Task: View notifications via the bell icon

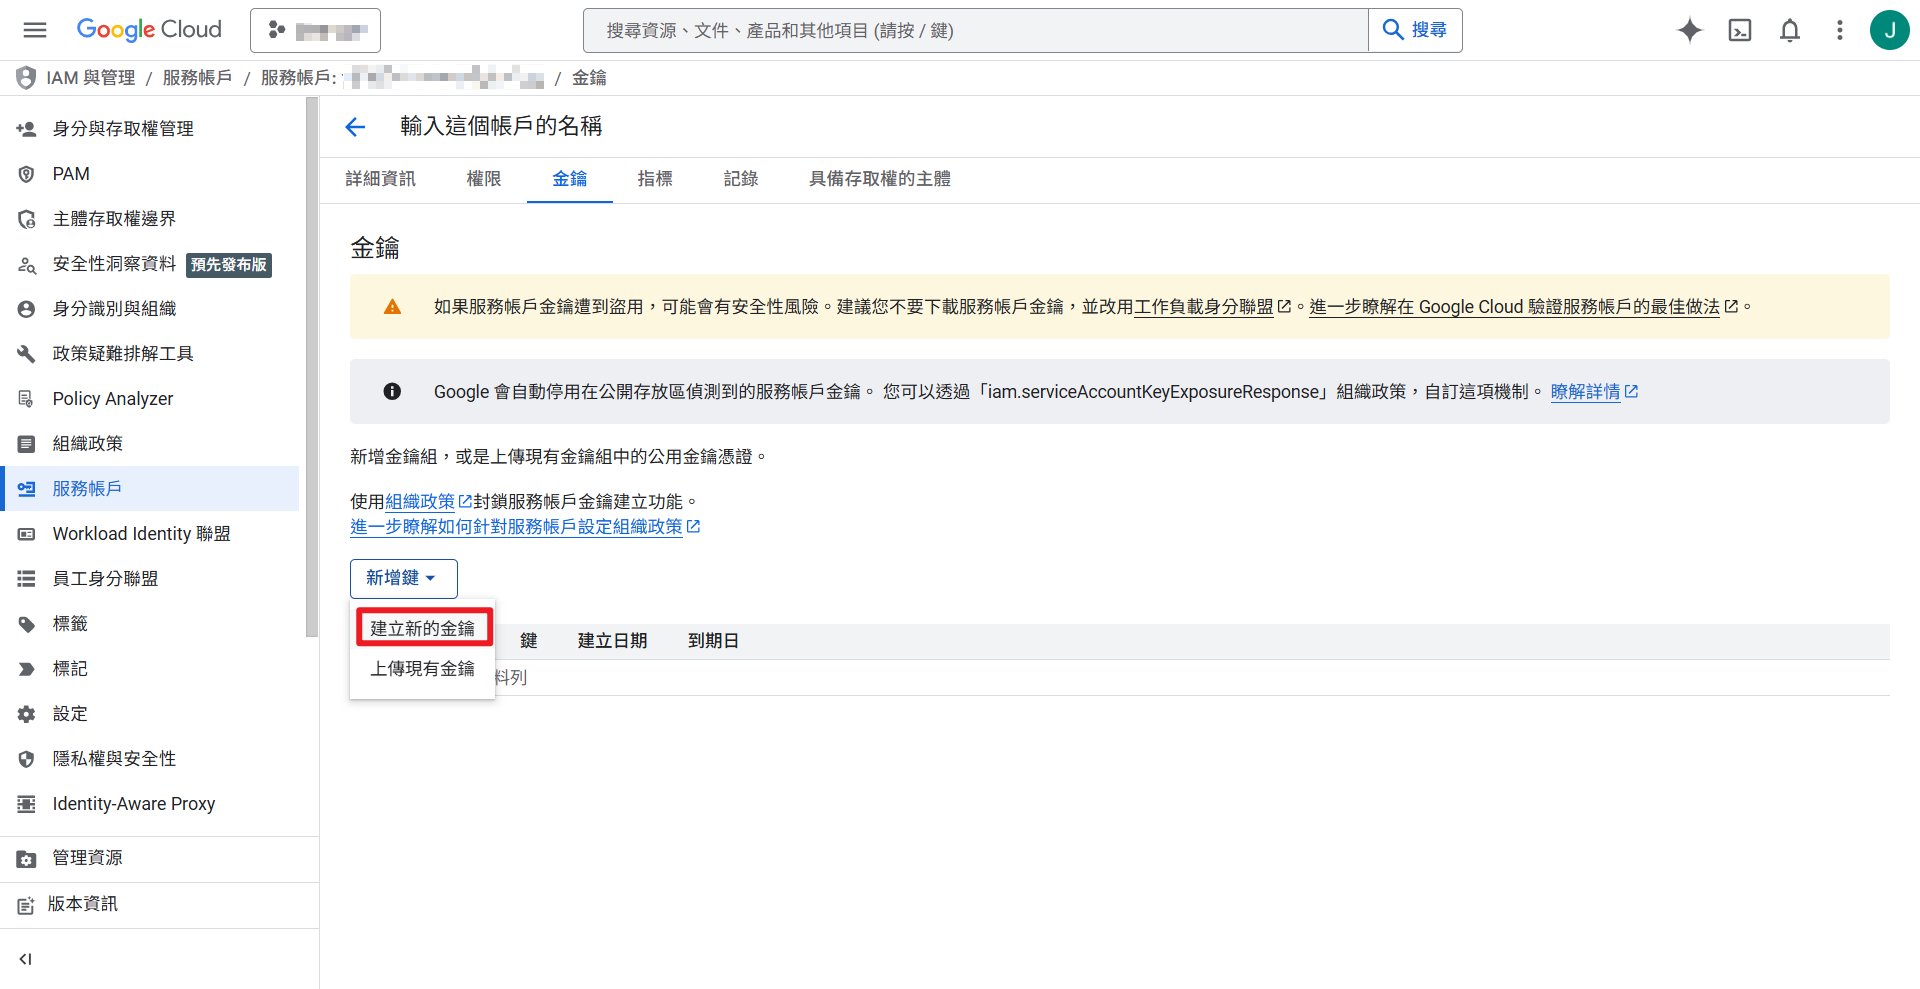Action: 1789,30
